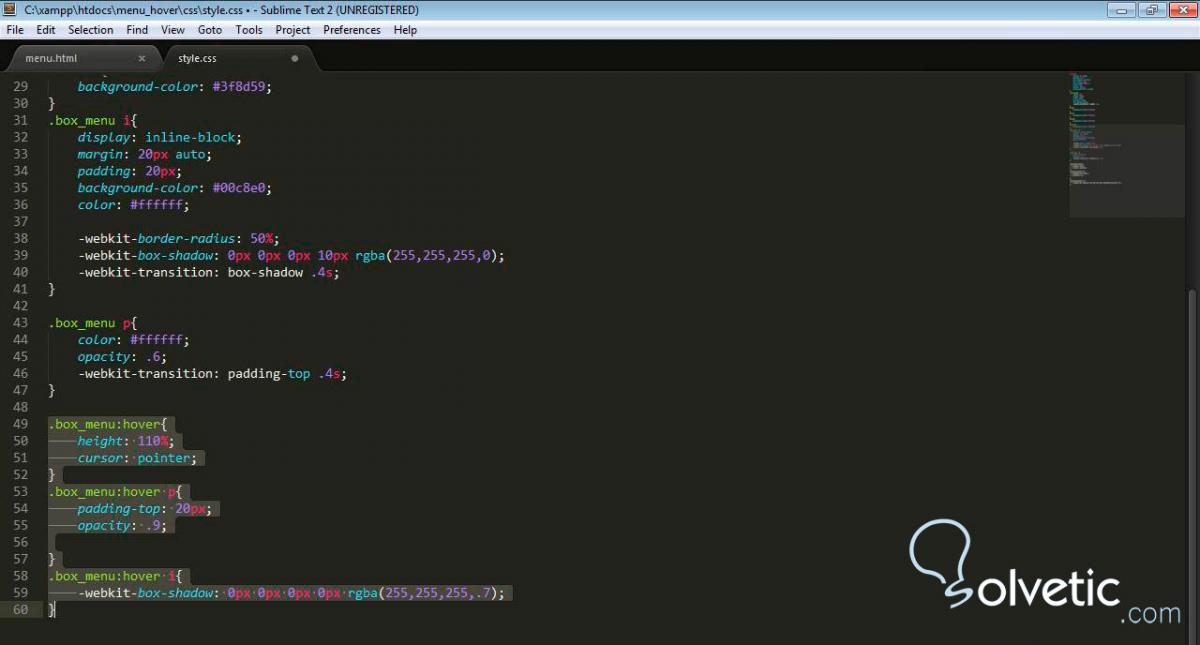Open the Help menu
The image size is (1200, 645).
pyautogui.click(x=405, y=30)
